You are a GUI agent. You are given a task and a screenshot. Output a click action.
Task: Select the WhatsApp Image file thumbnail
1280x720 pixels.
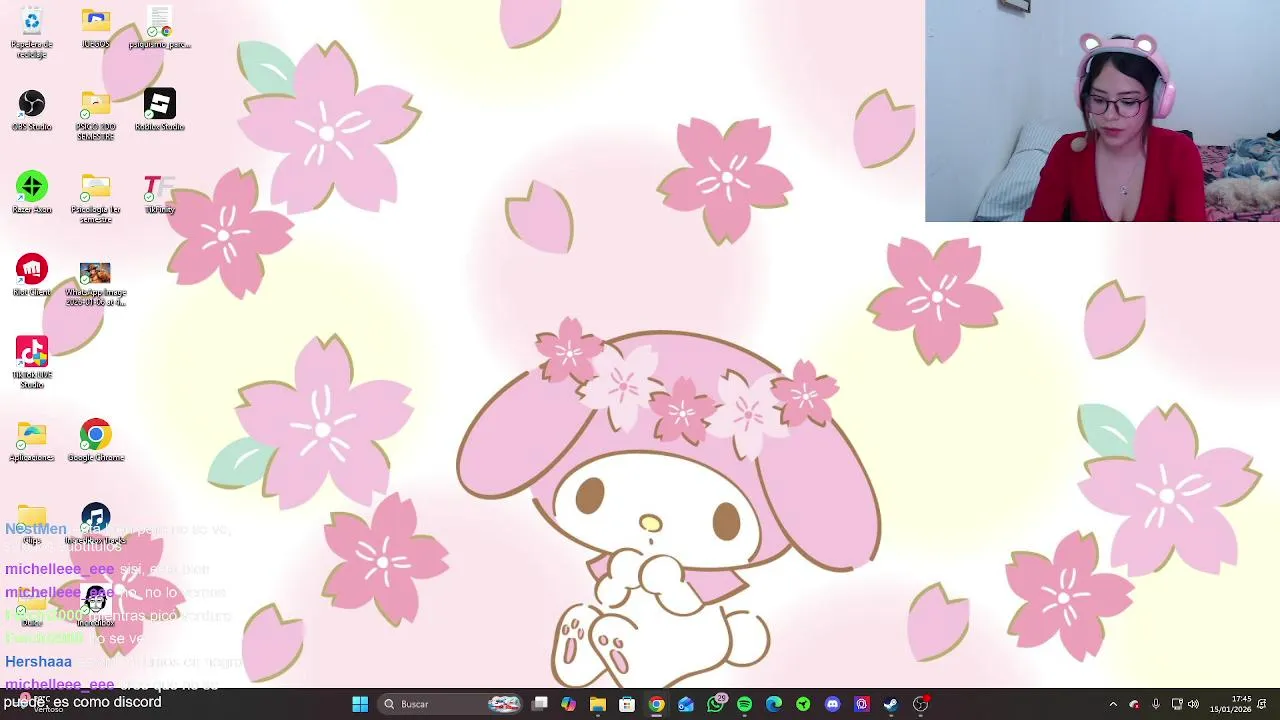(x=96, y=284)
